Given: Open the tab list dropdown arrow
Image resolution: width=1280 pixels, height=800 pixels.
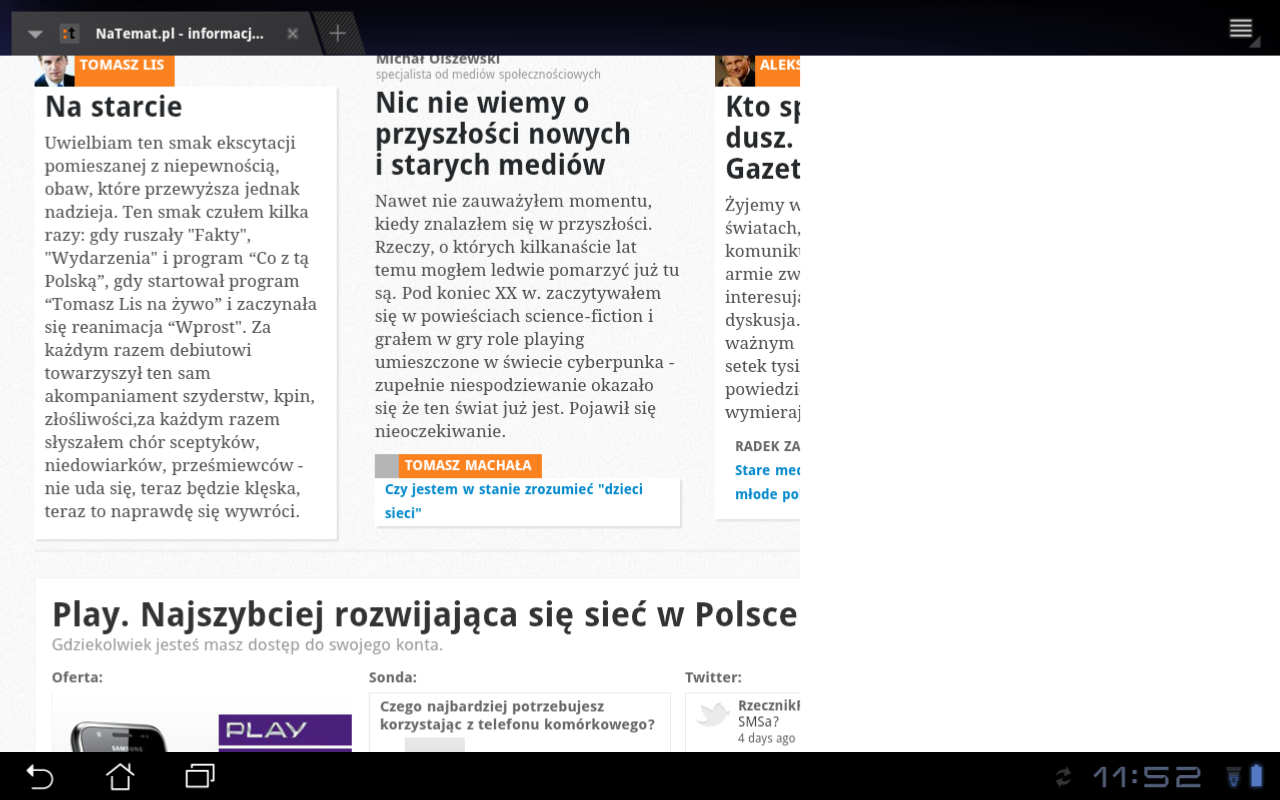Looking at the screenshot, I should (x=35, y=34).
